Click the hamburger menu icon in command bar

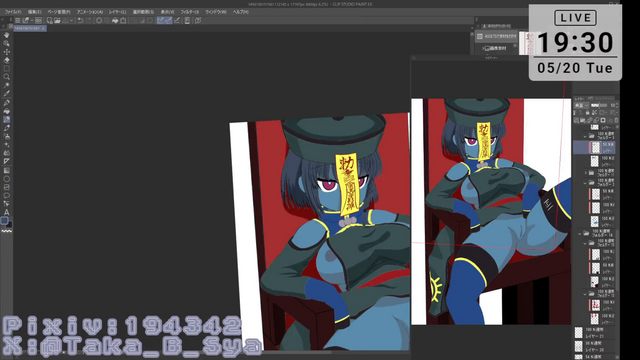point(18,20)
